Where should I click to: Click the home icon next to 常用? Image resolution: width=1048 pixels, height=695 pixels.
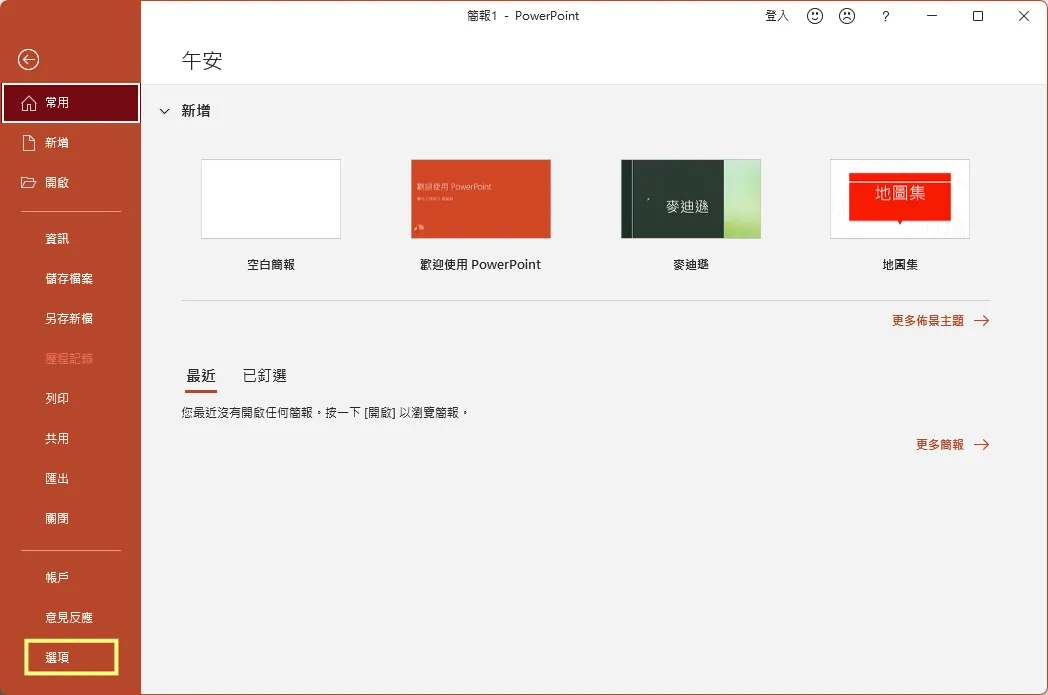tap(29, 103)
